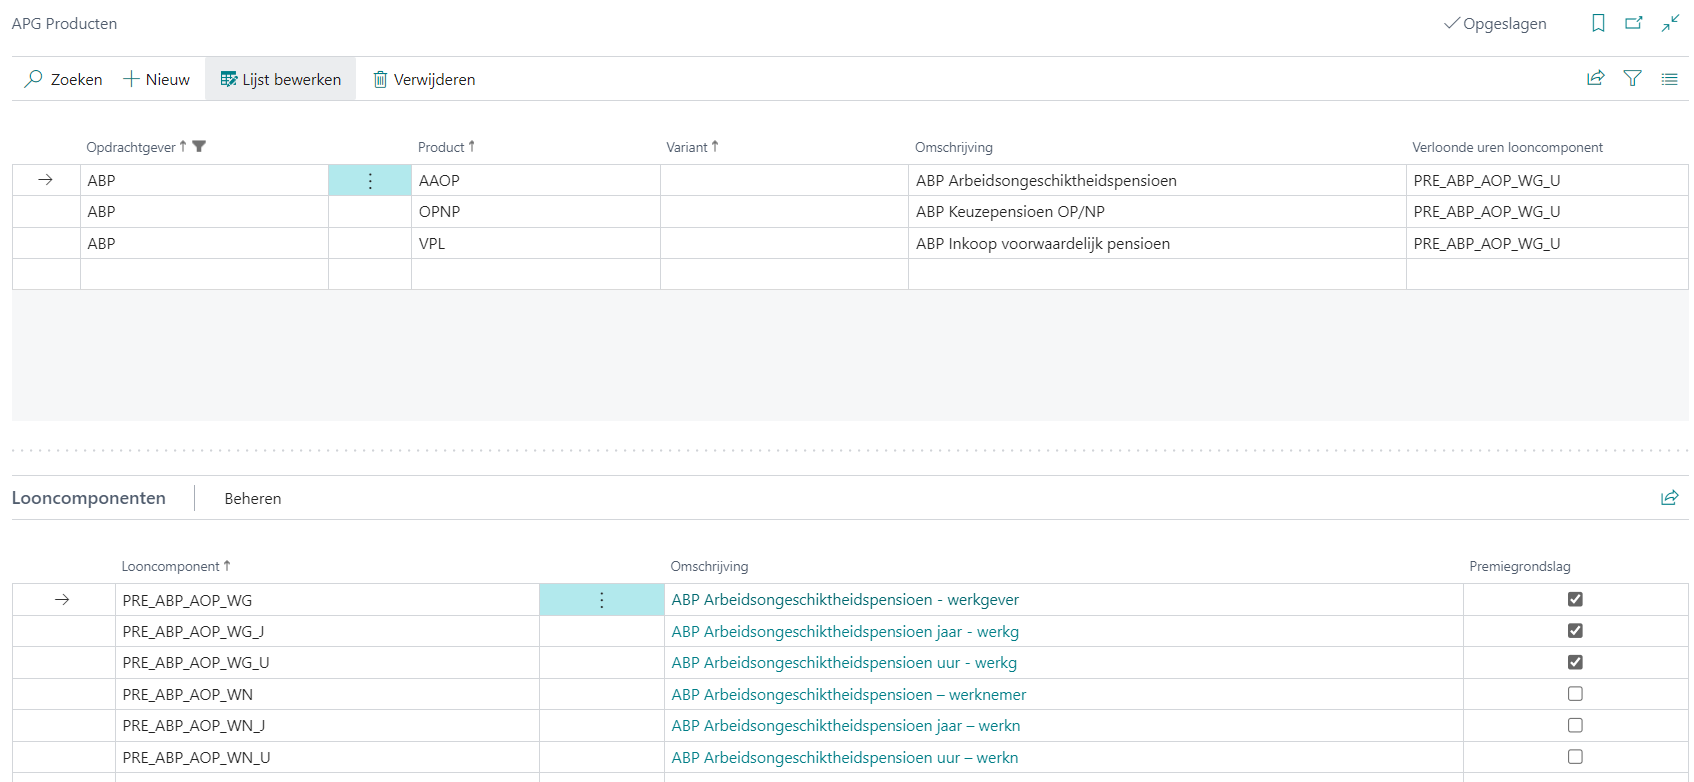Open row options for AAOP product row

370,181
